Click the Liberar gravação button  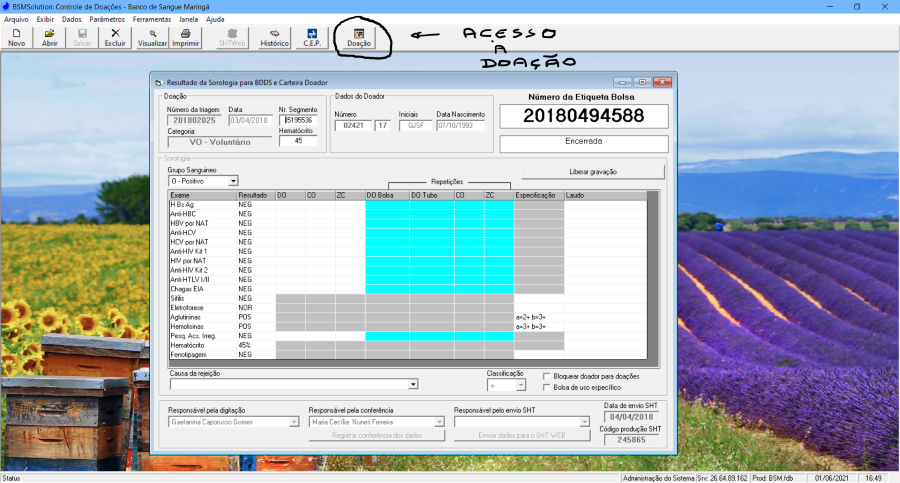(x=593, y=171)
